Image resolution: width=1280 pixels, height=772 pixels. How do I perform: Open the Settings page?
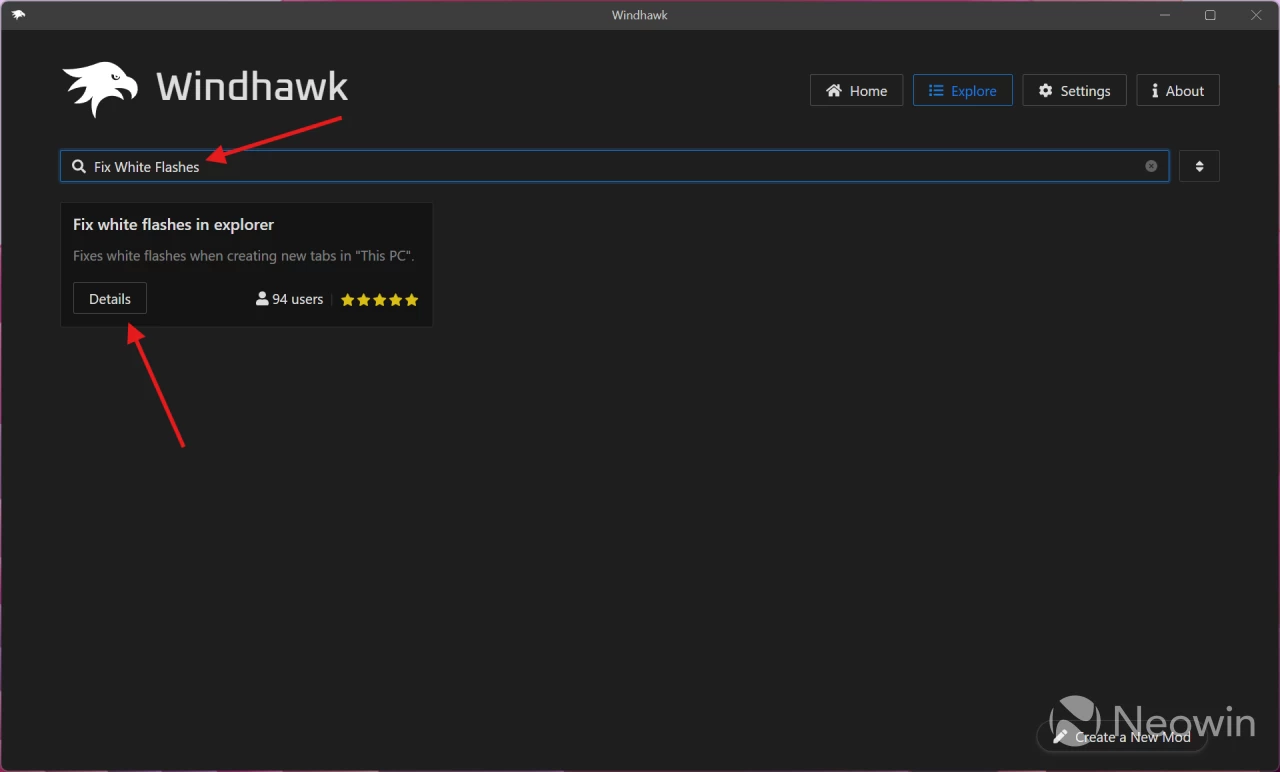(1074, 90)
